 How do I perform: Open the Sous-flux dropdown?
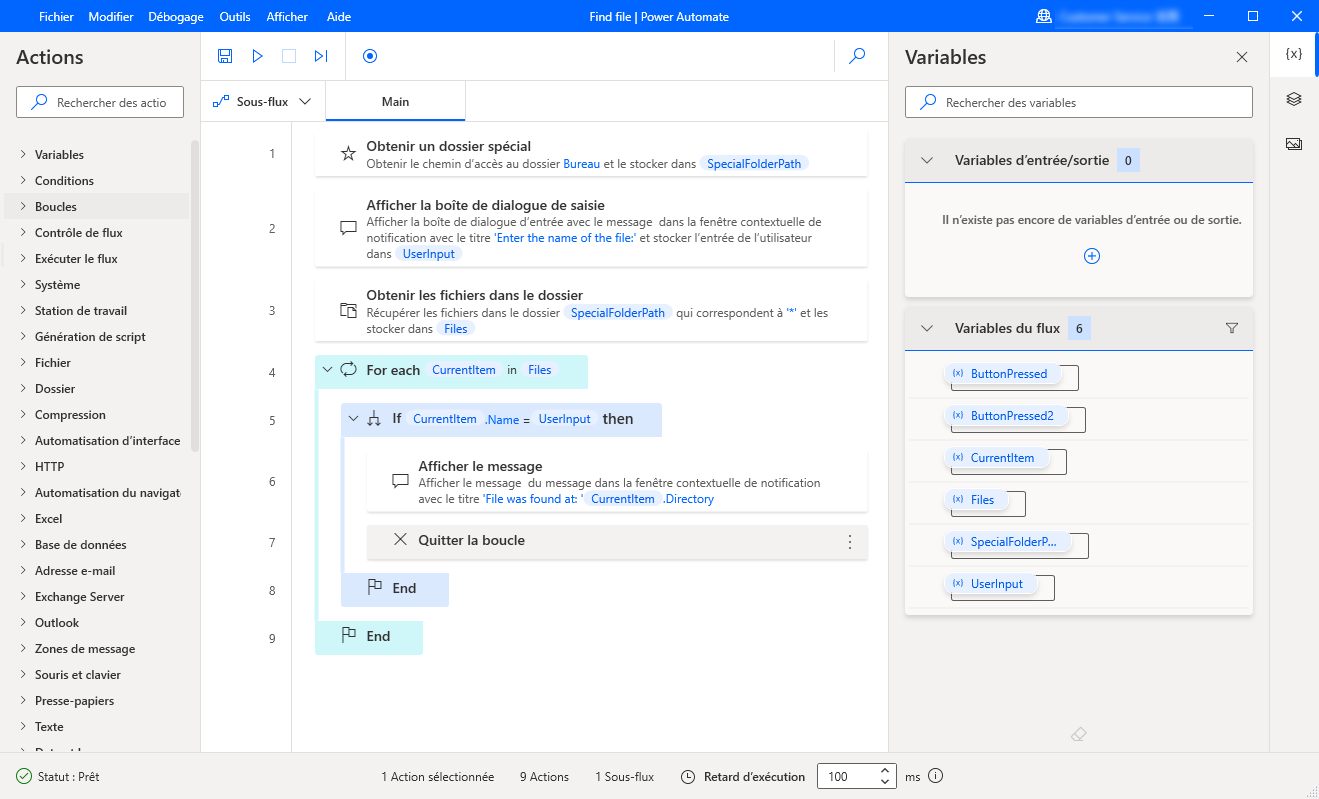[263, 102]
